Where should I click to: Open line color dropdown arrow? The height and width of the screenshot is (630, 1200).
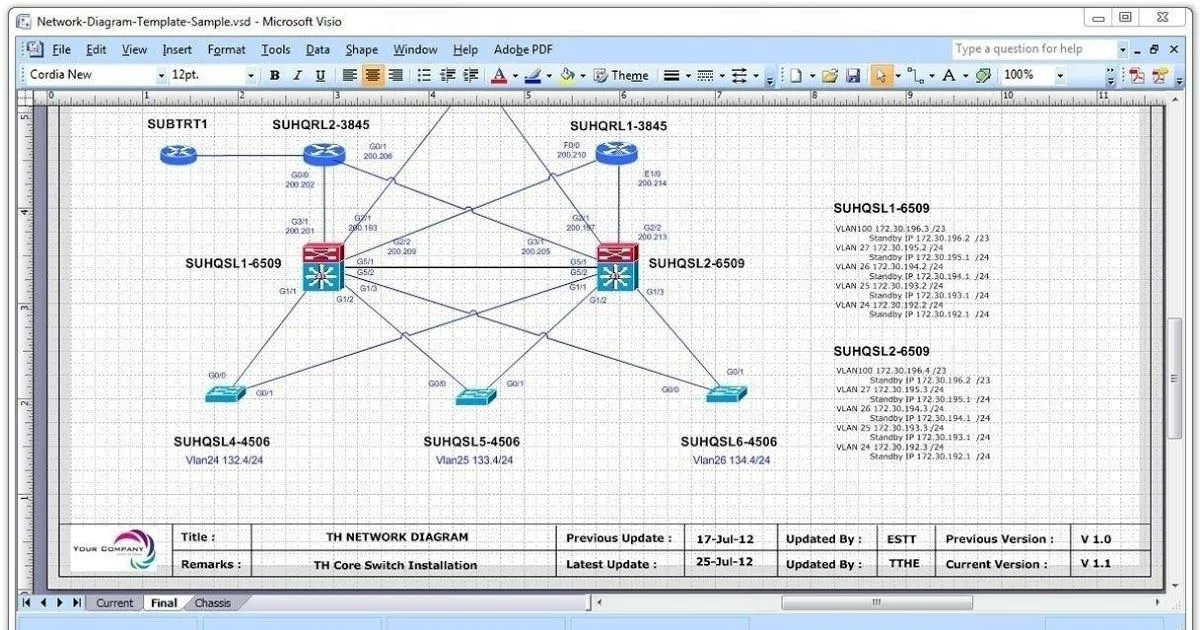(548, 75)
